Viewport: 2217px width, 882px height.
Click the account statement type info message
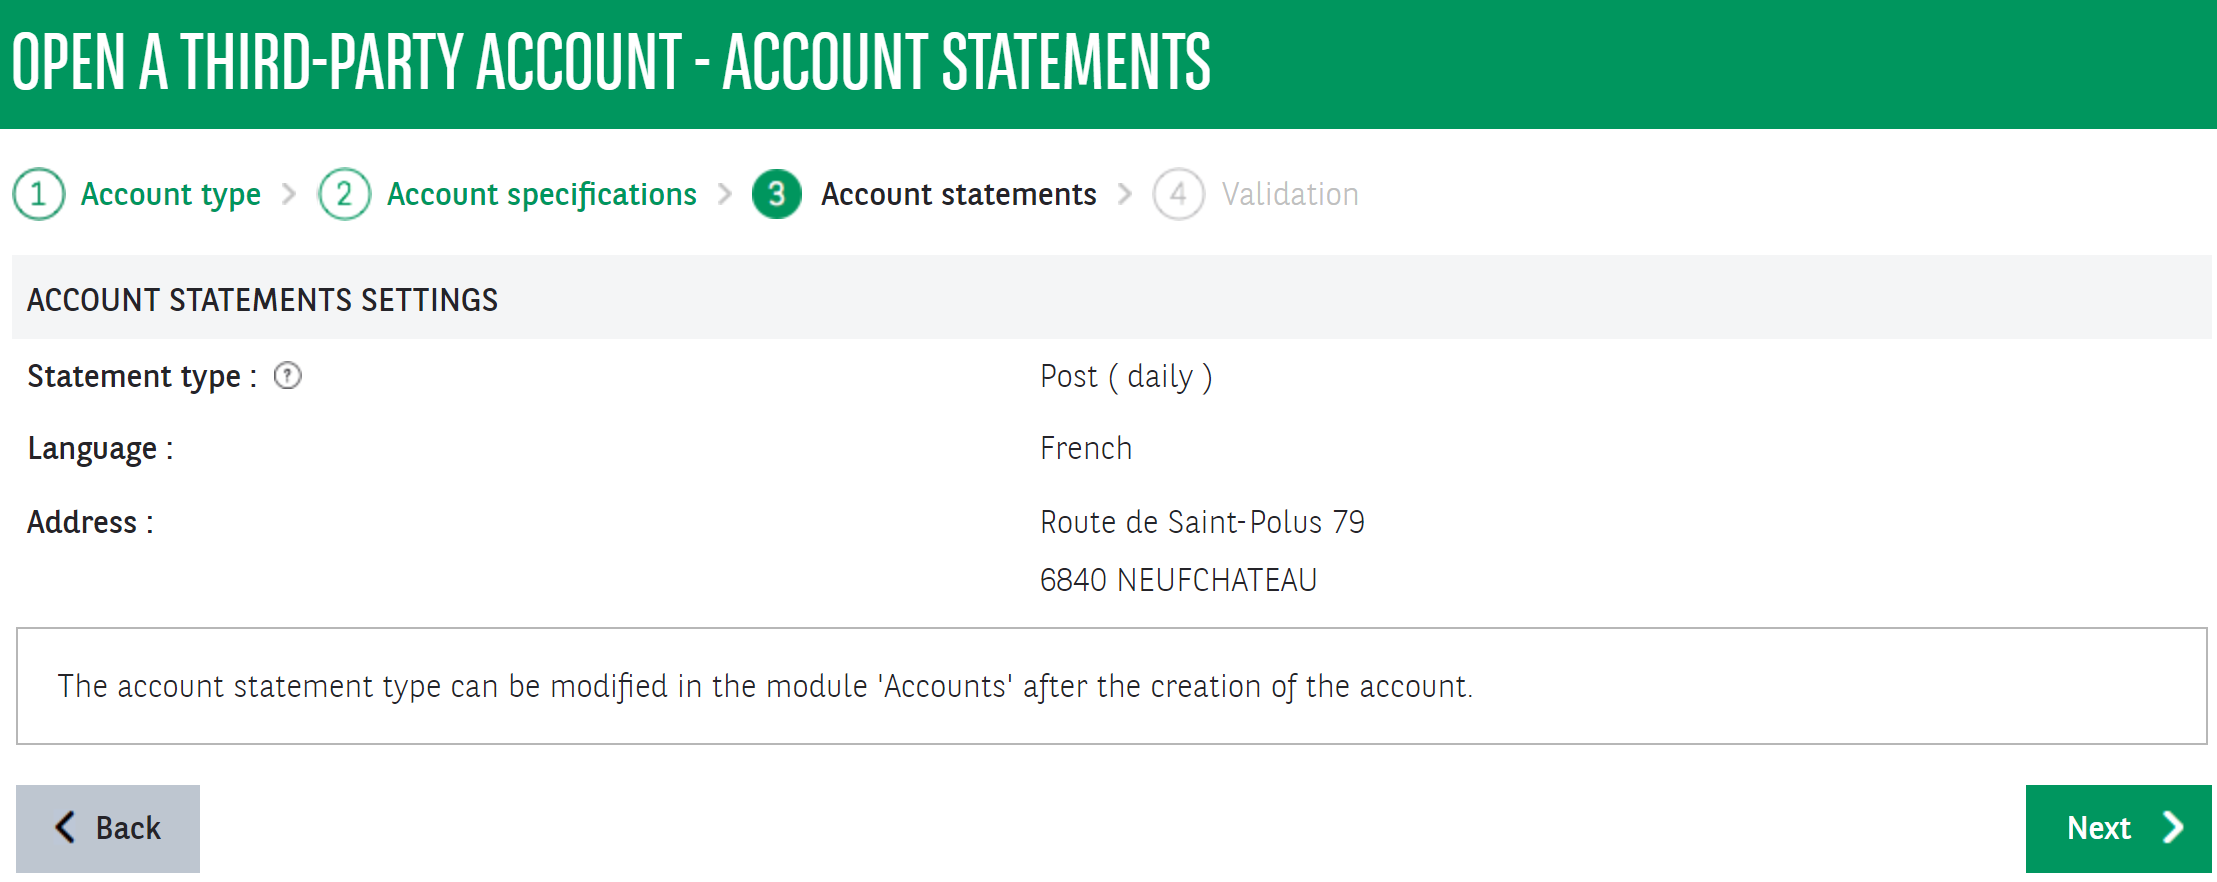point(765,687)
